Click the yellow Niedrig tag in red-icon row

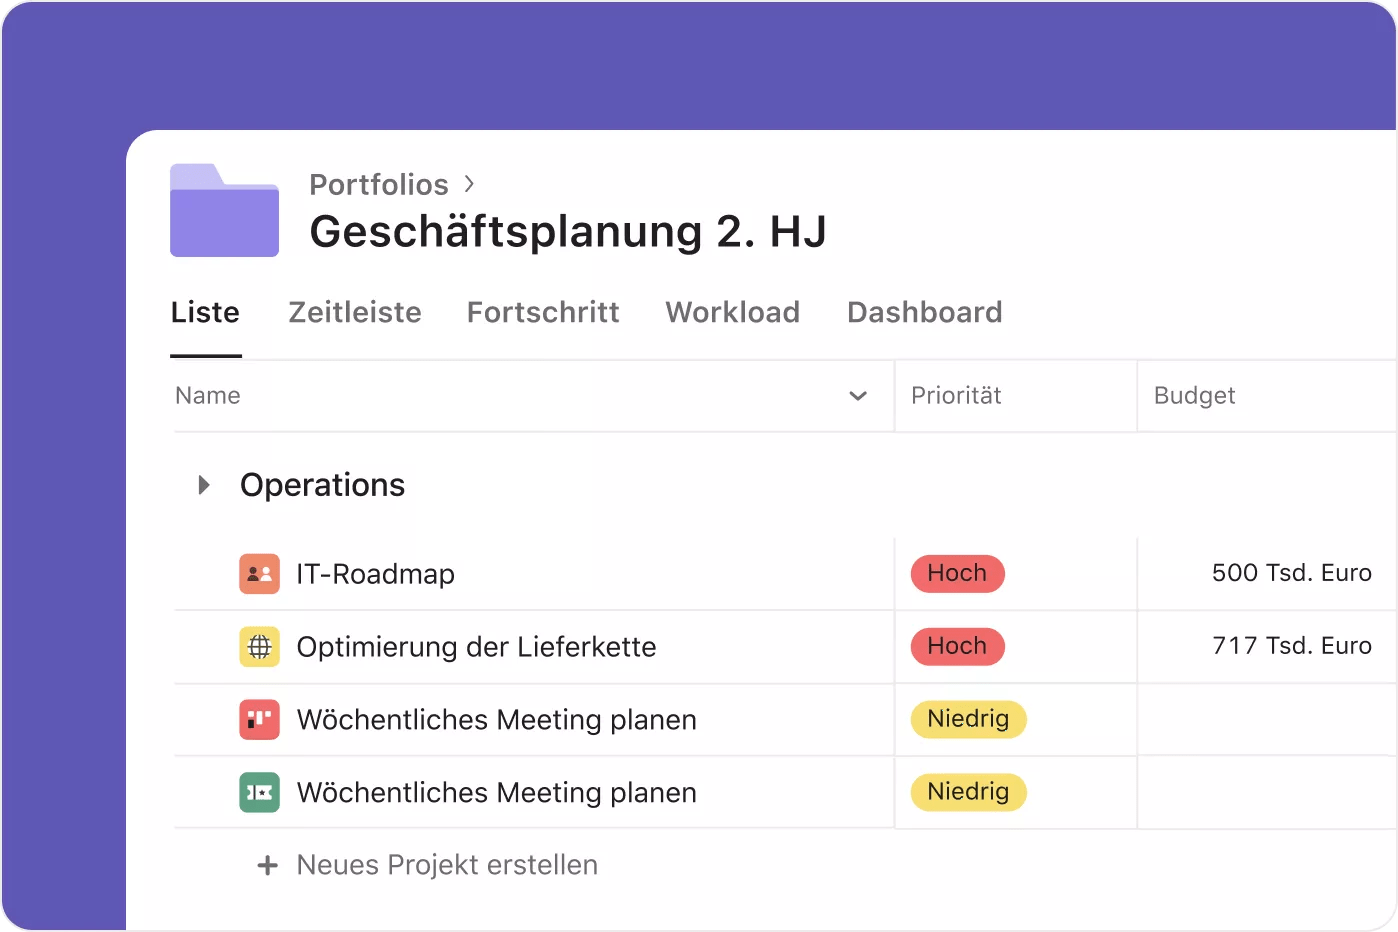(968, 719)
